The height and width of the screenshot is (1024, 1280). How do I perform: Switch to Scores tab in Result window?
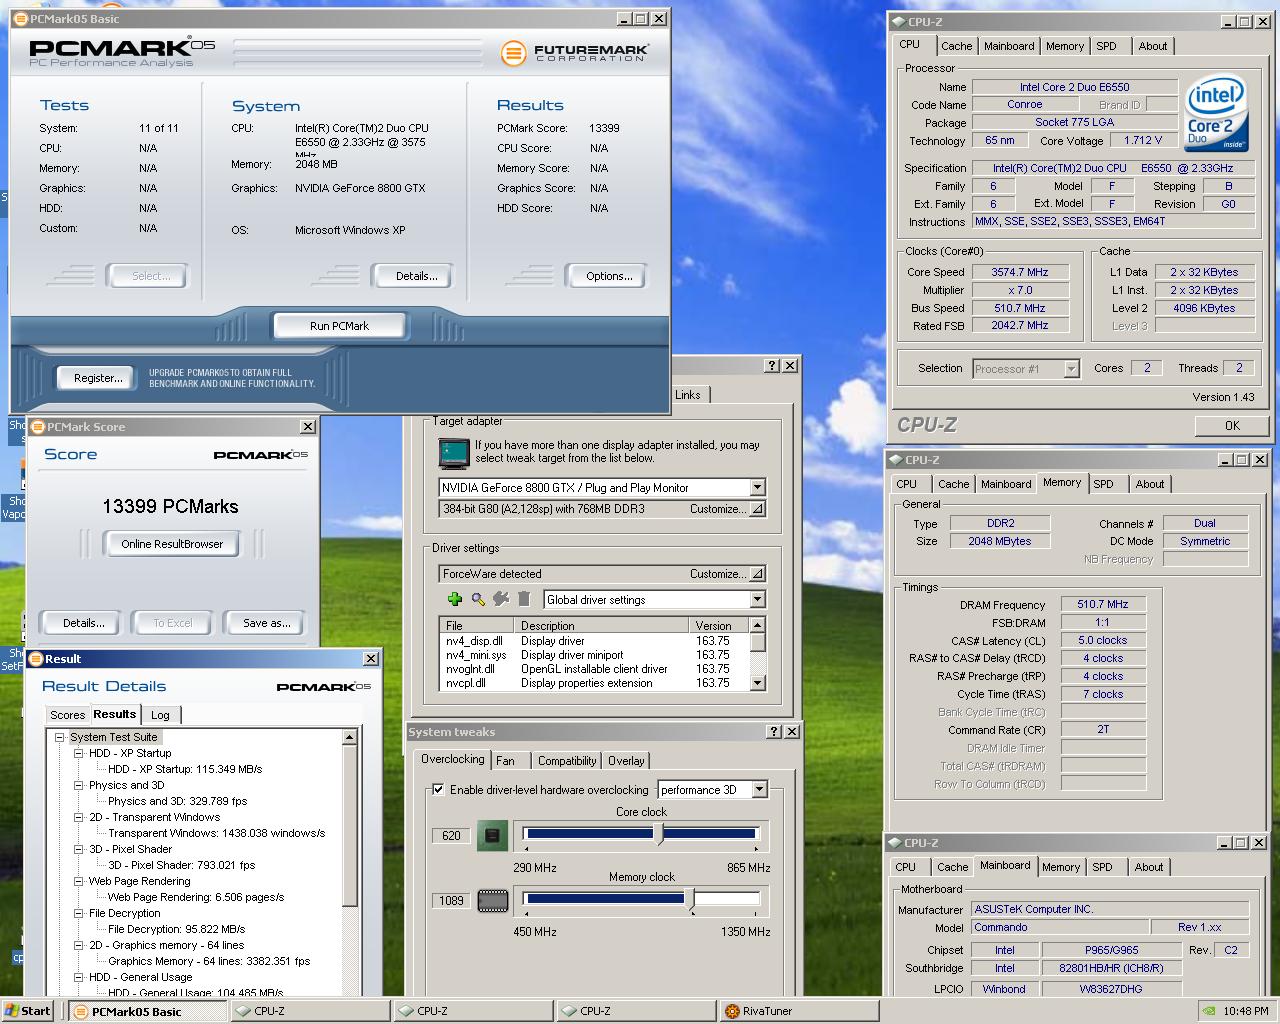click(68, 715)
